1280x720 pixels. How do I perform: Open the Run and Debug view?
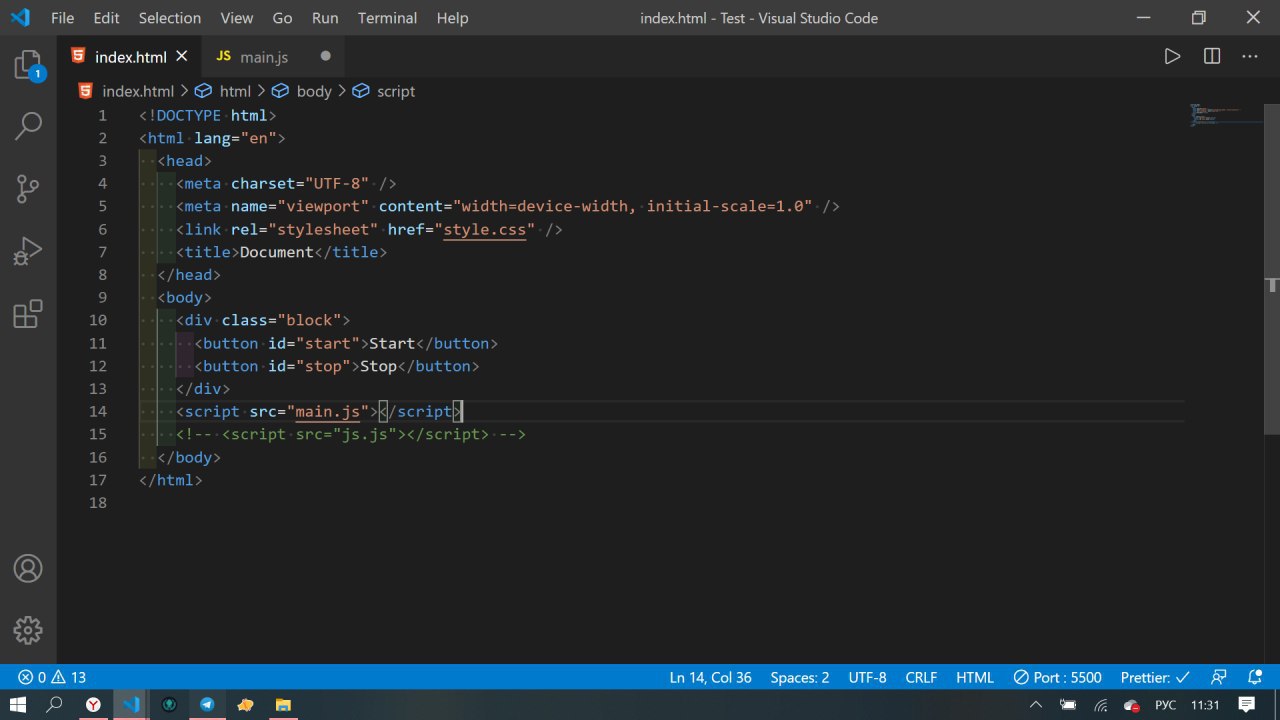(x=28, y=251)
